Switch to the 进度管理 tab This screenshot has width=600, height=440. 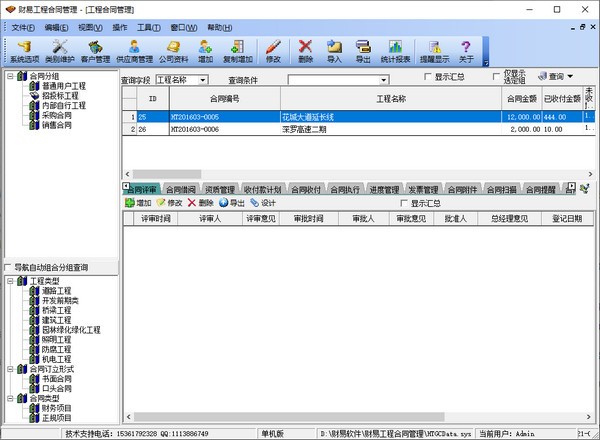(384, 189)
